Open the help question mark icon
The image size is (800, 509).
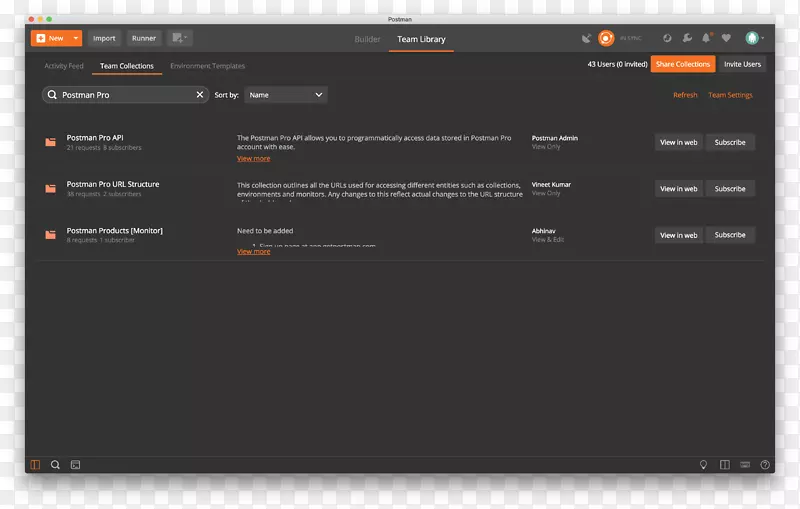click(765, 465)
